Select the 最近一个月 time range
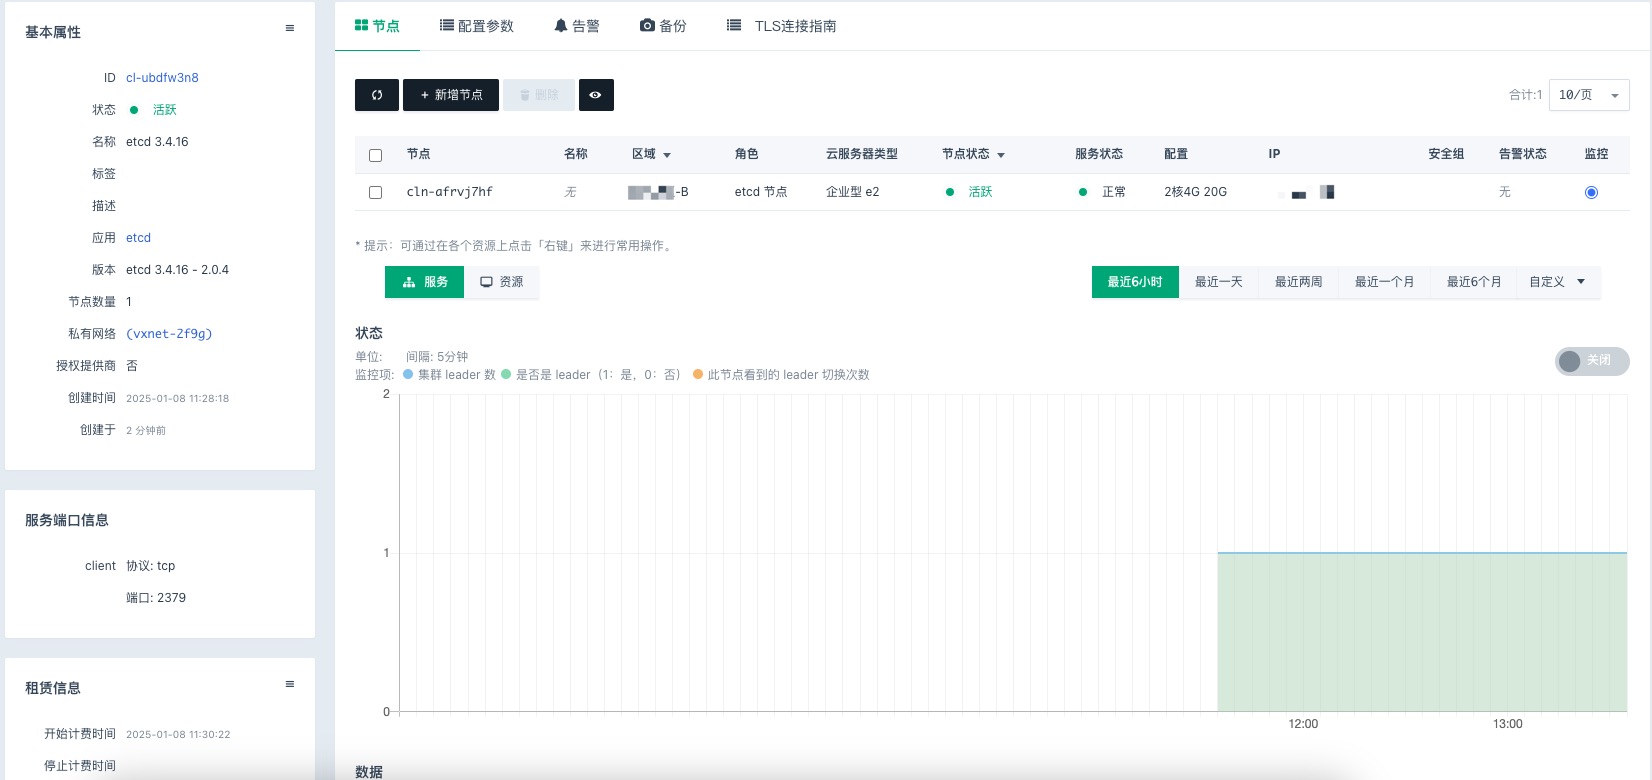 [x=1385, y=282]
